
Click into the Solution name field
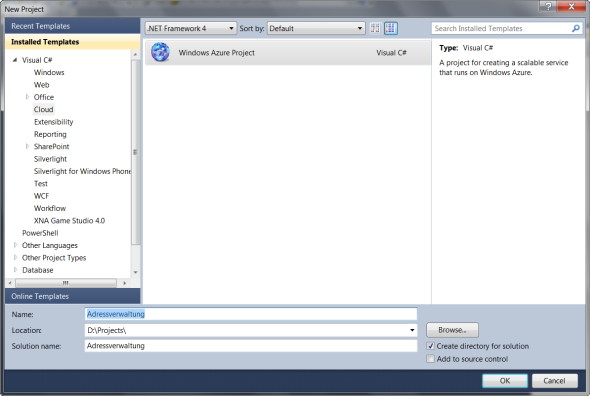(x=251, y=346)
